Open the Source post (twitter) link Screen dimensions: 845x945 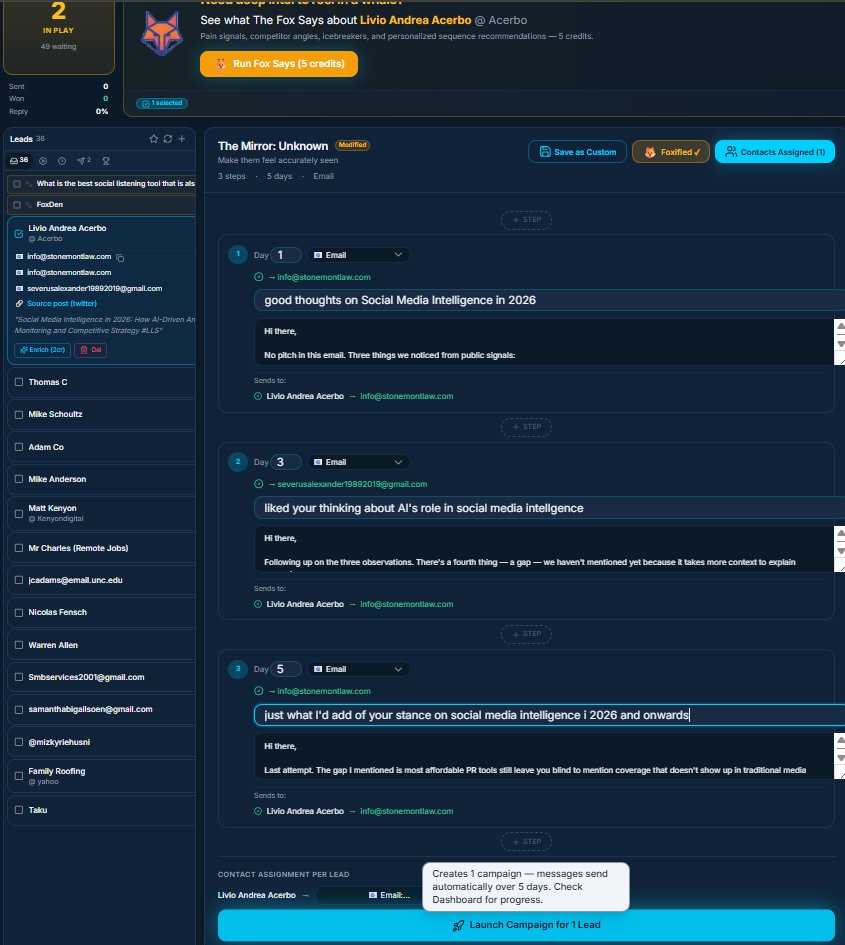(x=61, y=303)
